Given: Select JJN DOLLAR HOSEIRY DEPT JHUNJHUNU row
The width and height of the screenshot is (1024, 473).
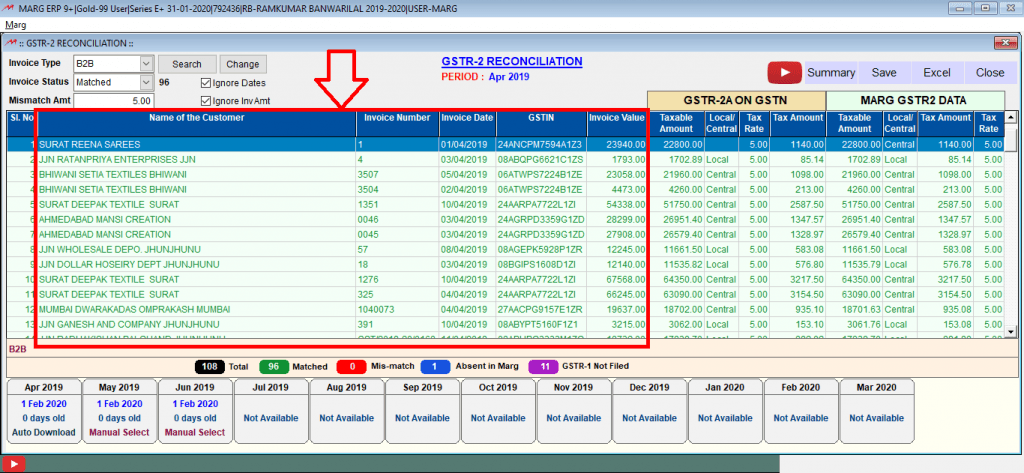Looking at the screenshot, I should point(505,265).
